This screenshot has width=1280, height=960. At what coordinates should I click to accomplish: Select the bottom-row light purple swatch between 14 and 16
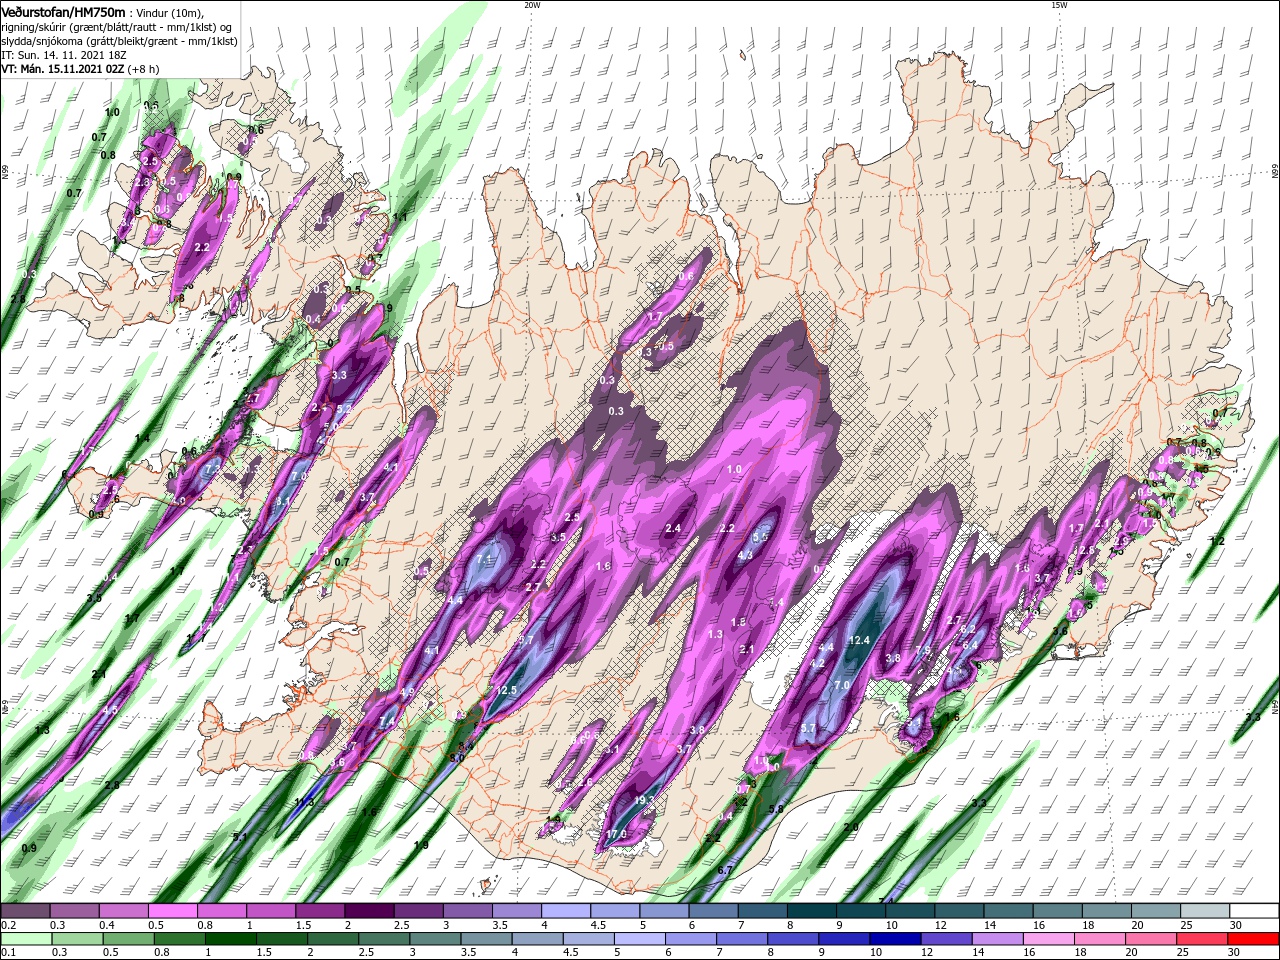(999, 939)
